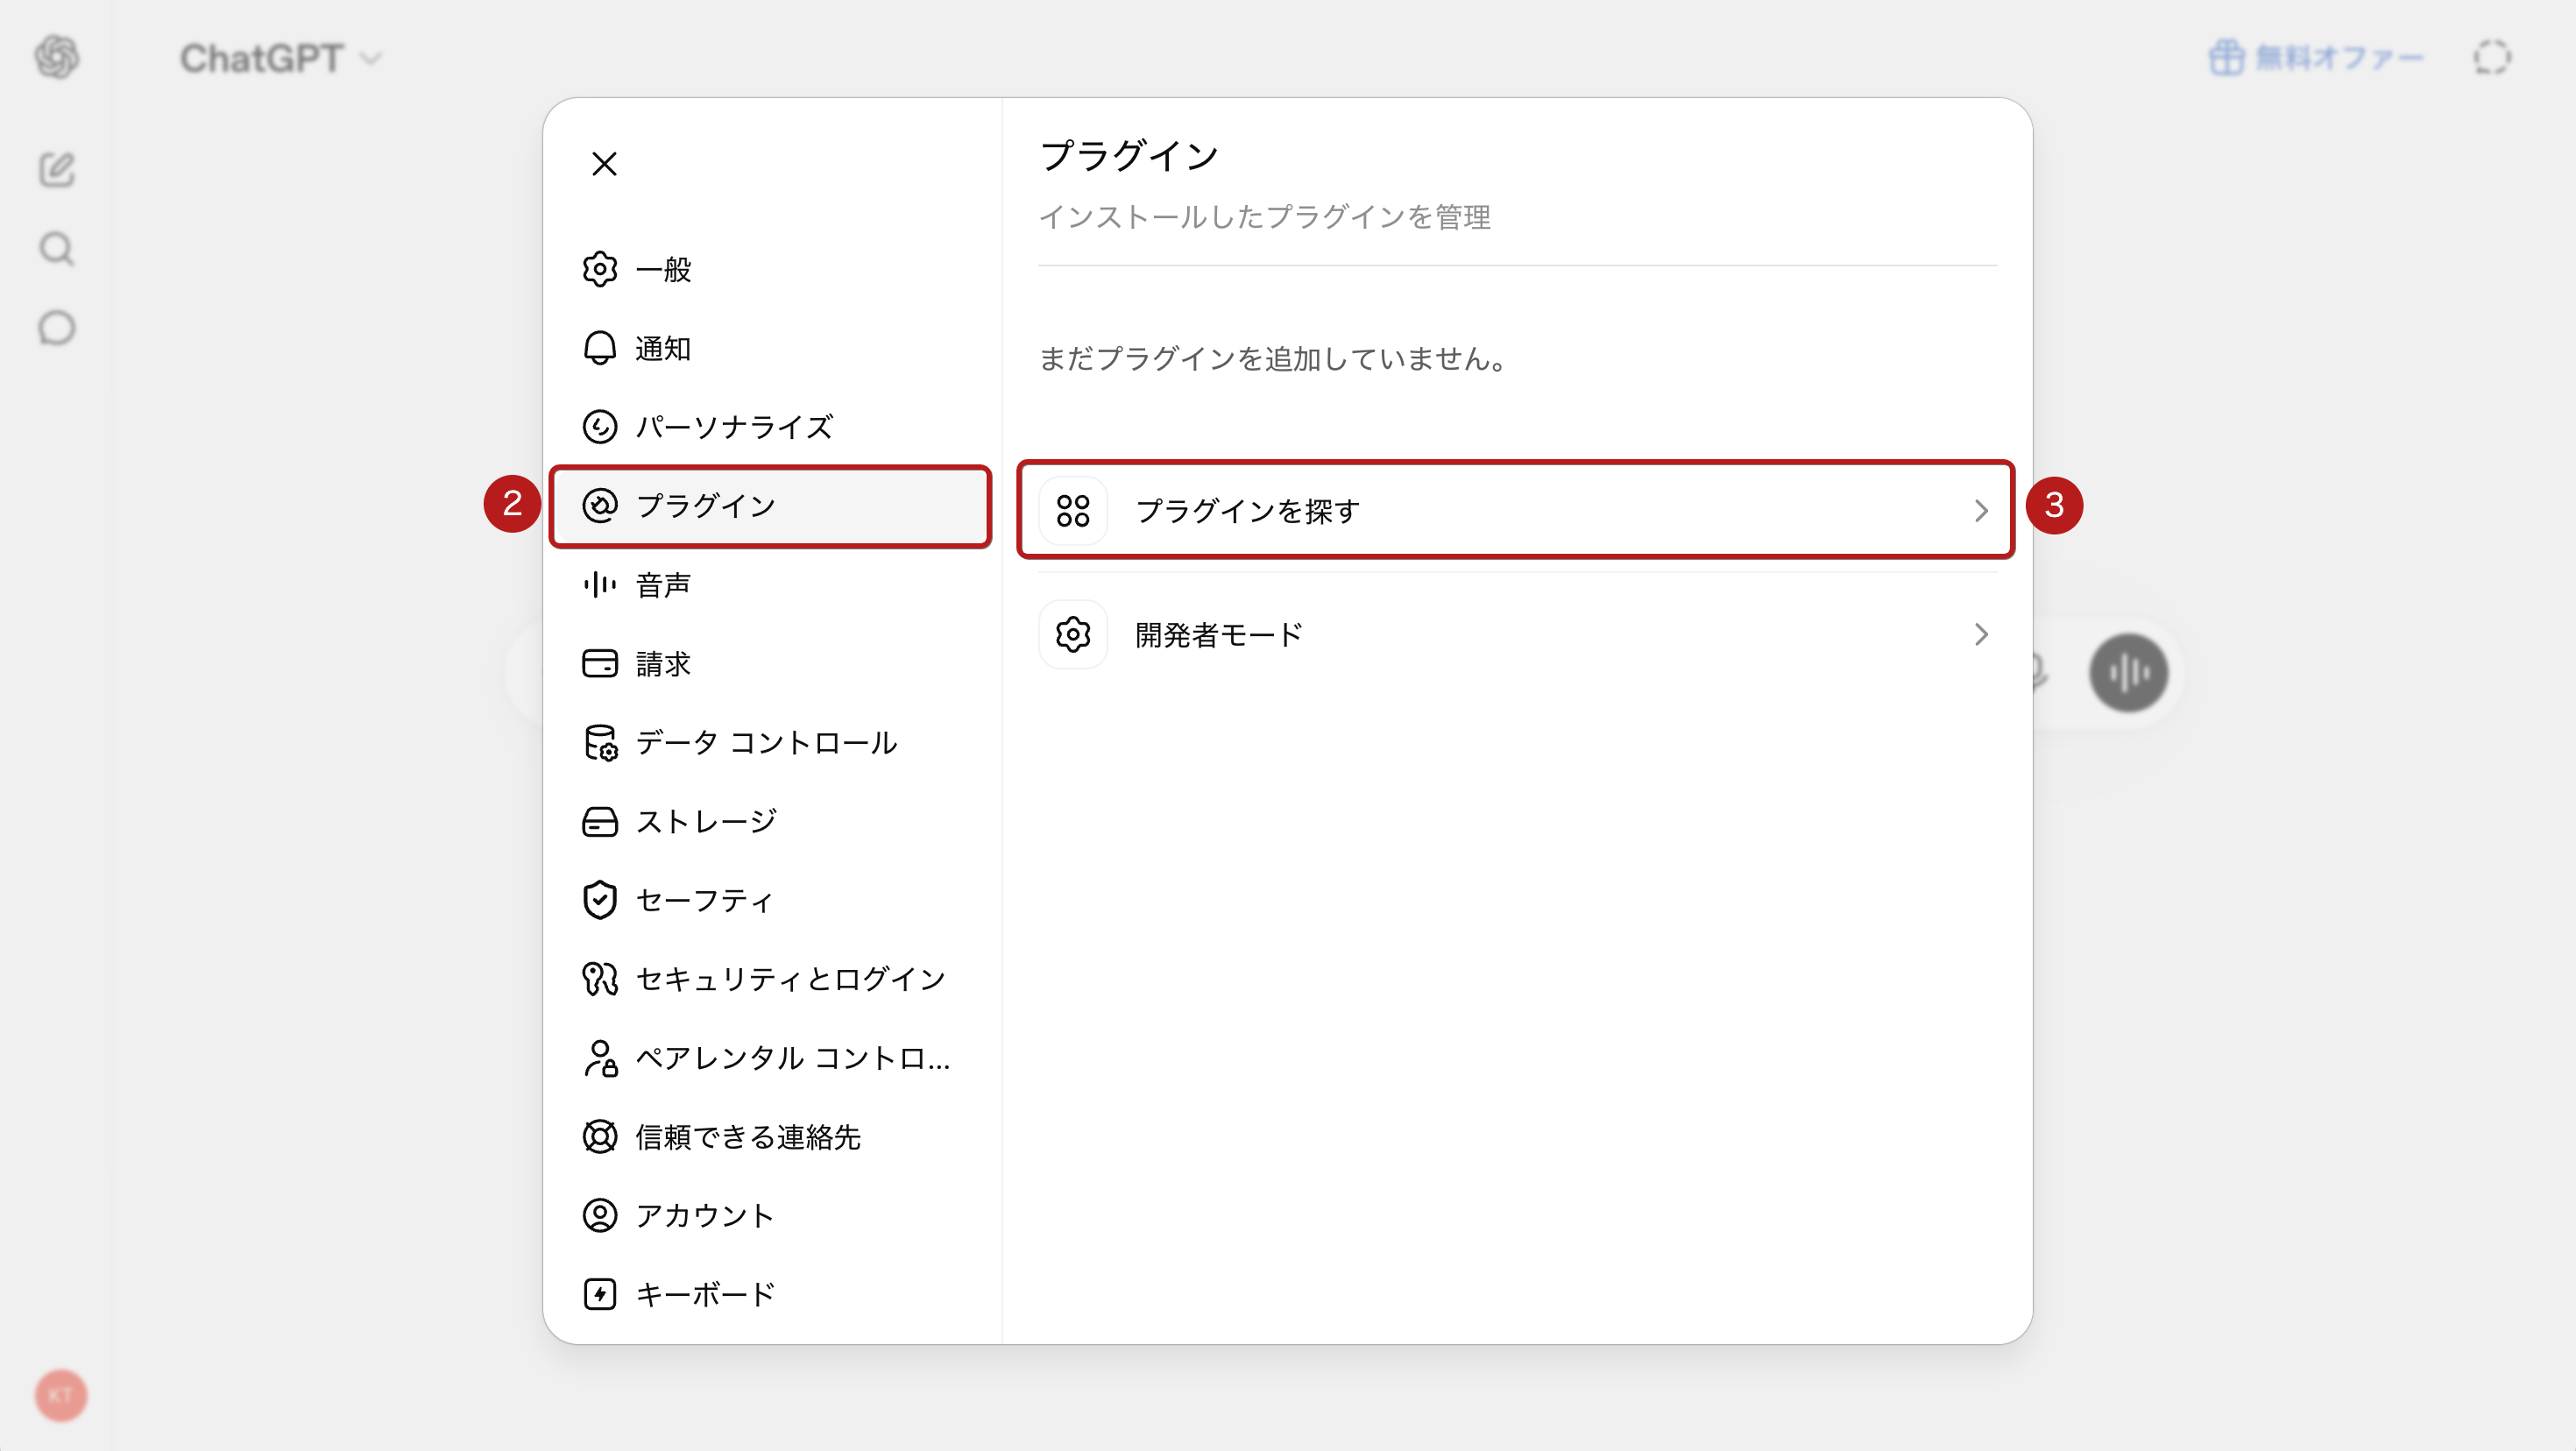Open the KT profile avatar menu
The image size is (2576, 1451).
pyautogui.click(x=61, y=1395)
